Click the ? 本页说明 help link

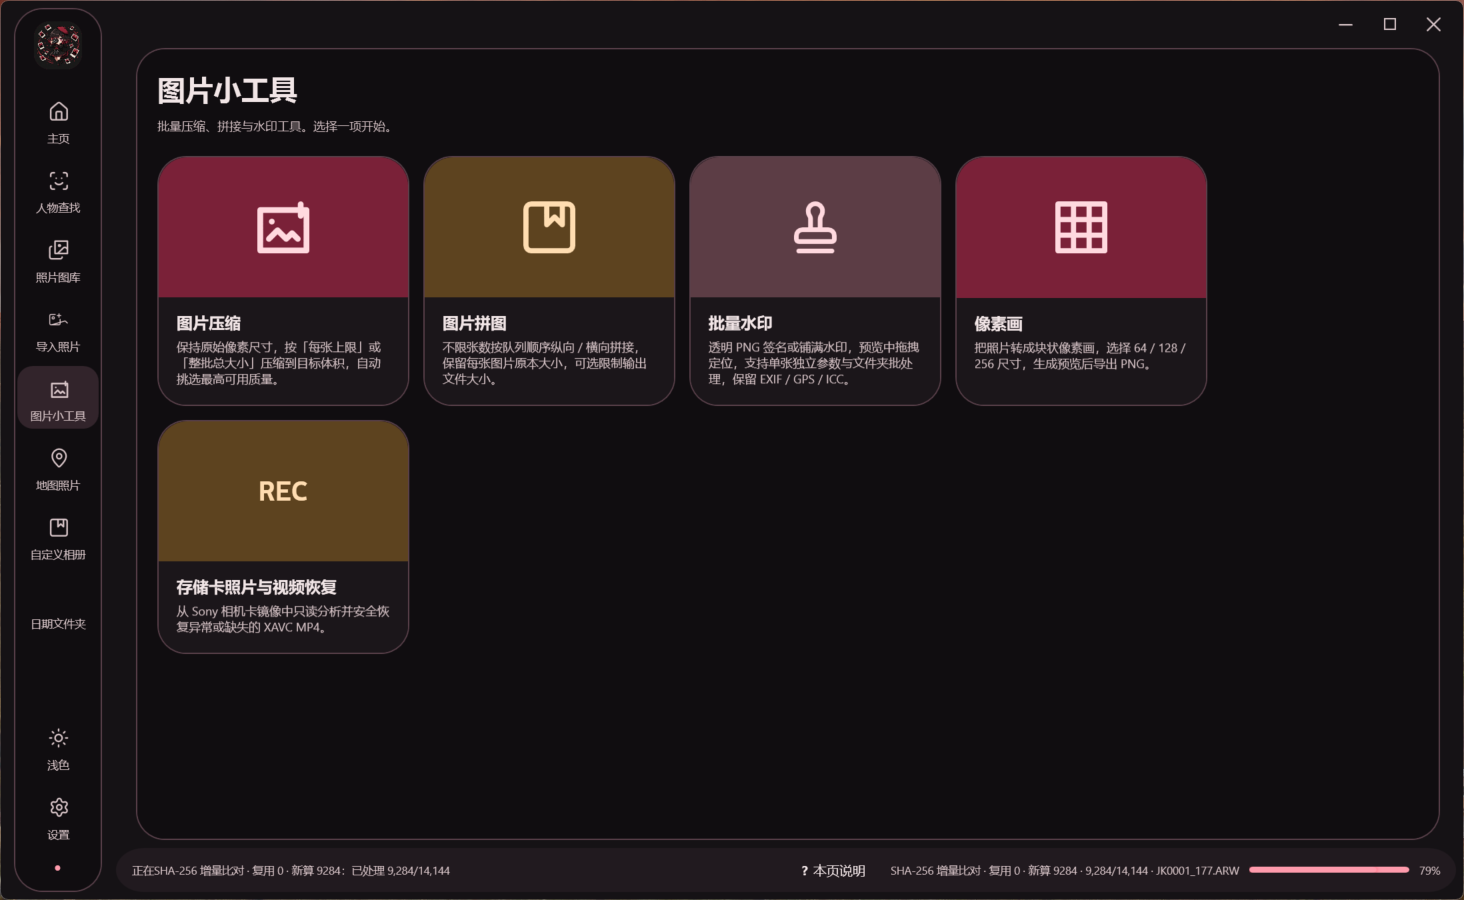[x=833, y=871]
